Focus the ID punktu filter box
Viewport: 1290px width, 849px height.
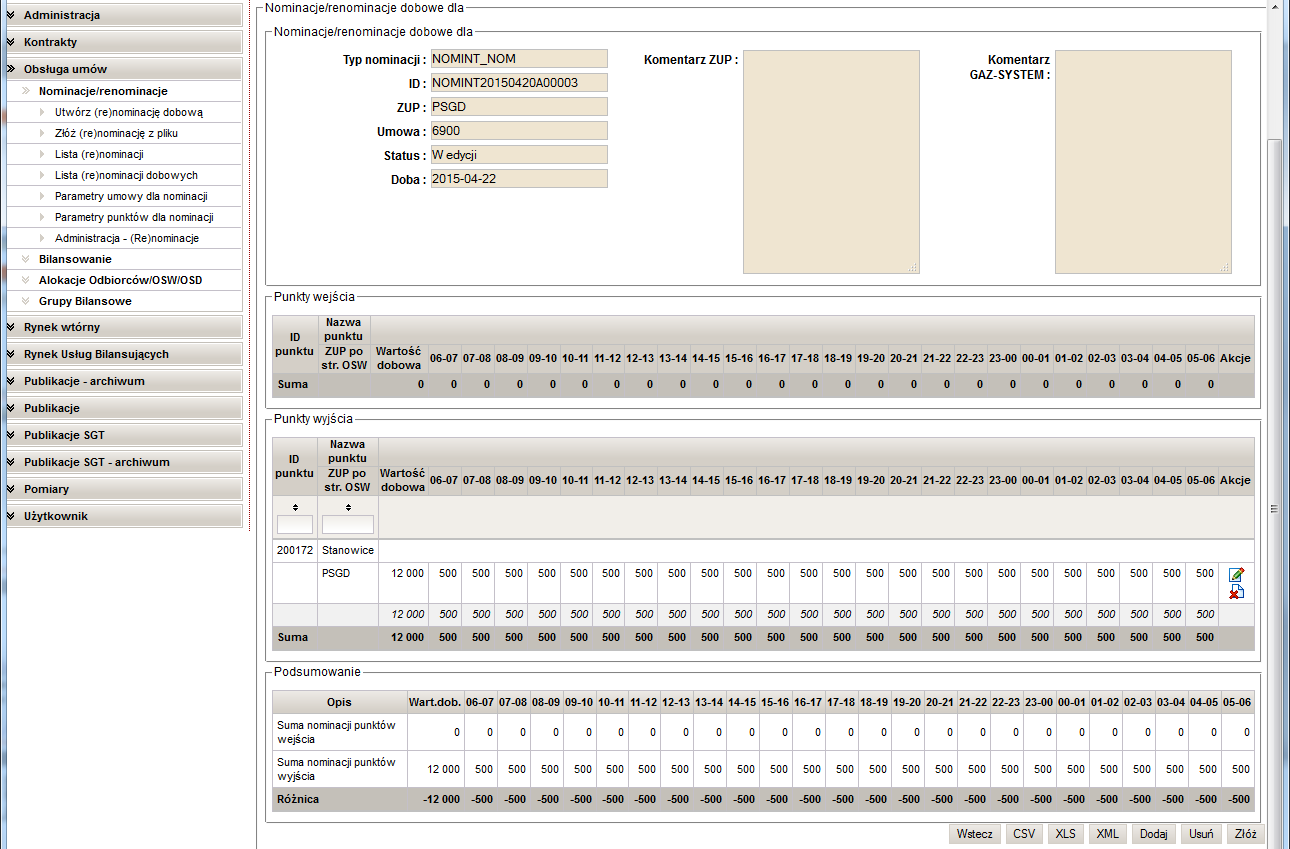295,525
